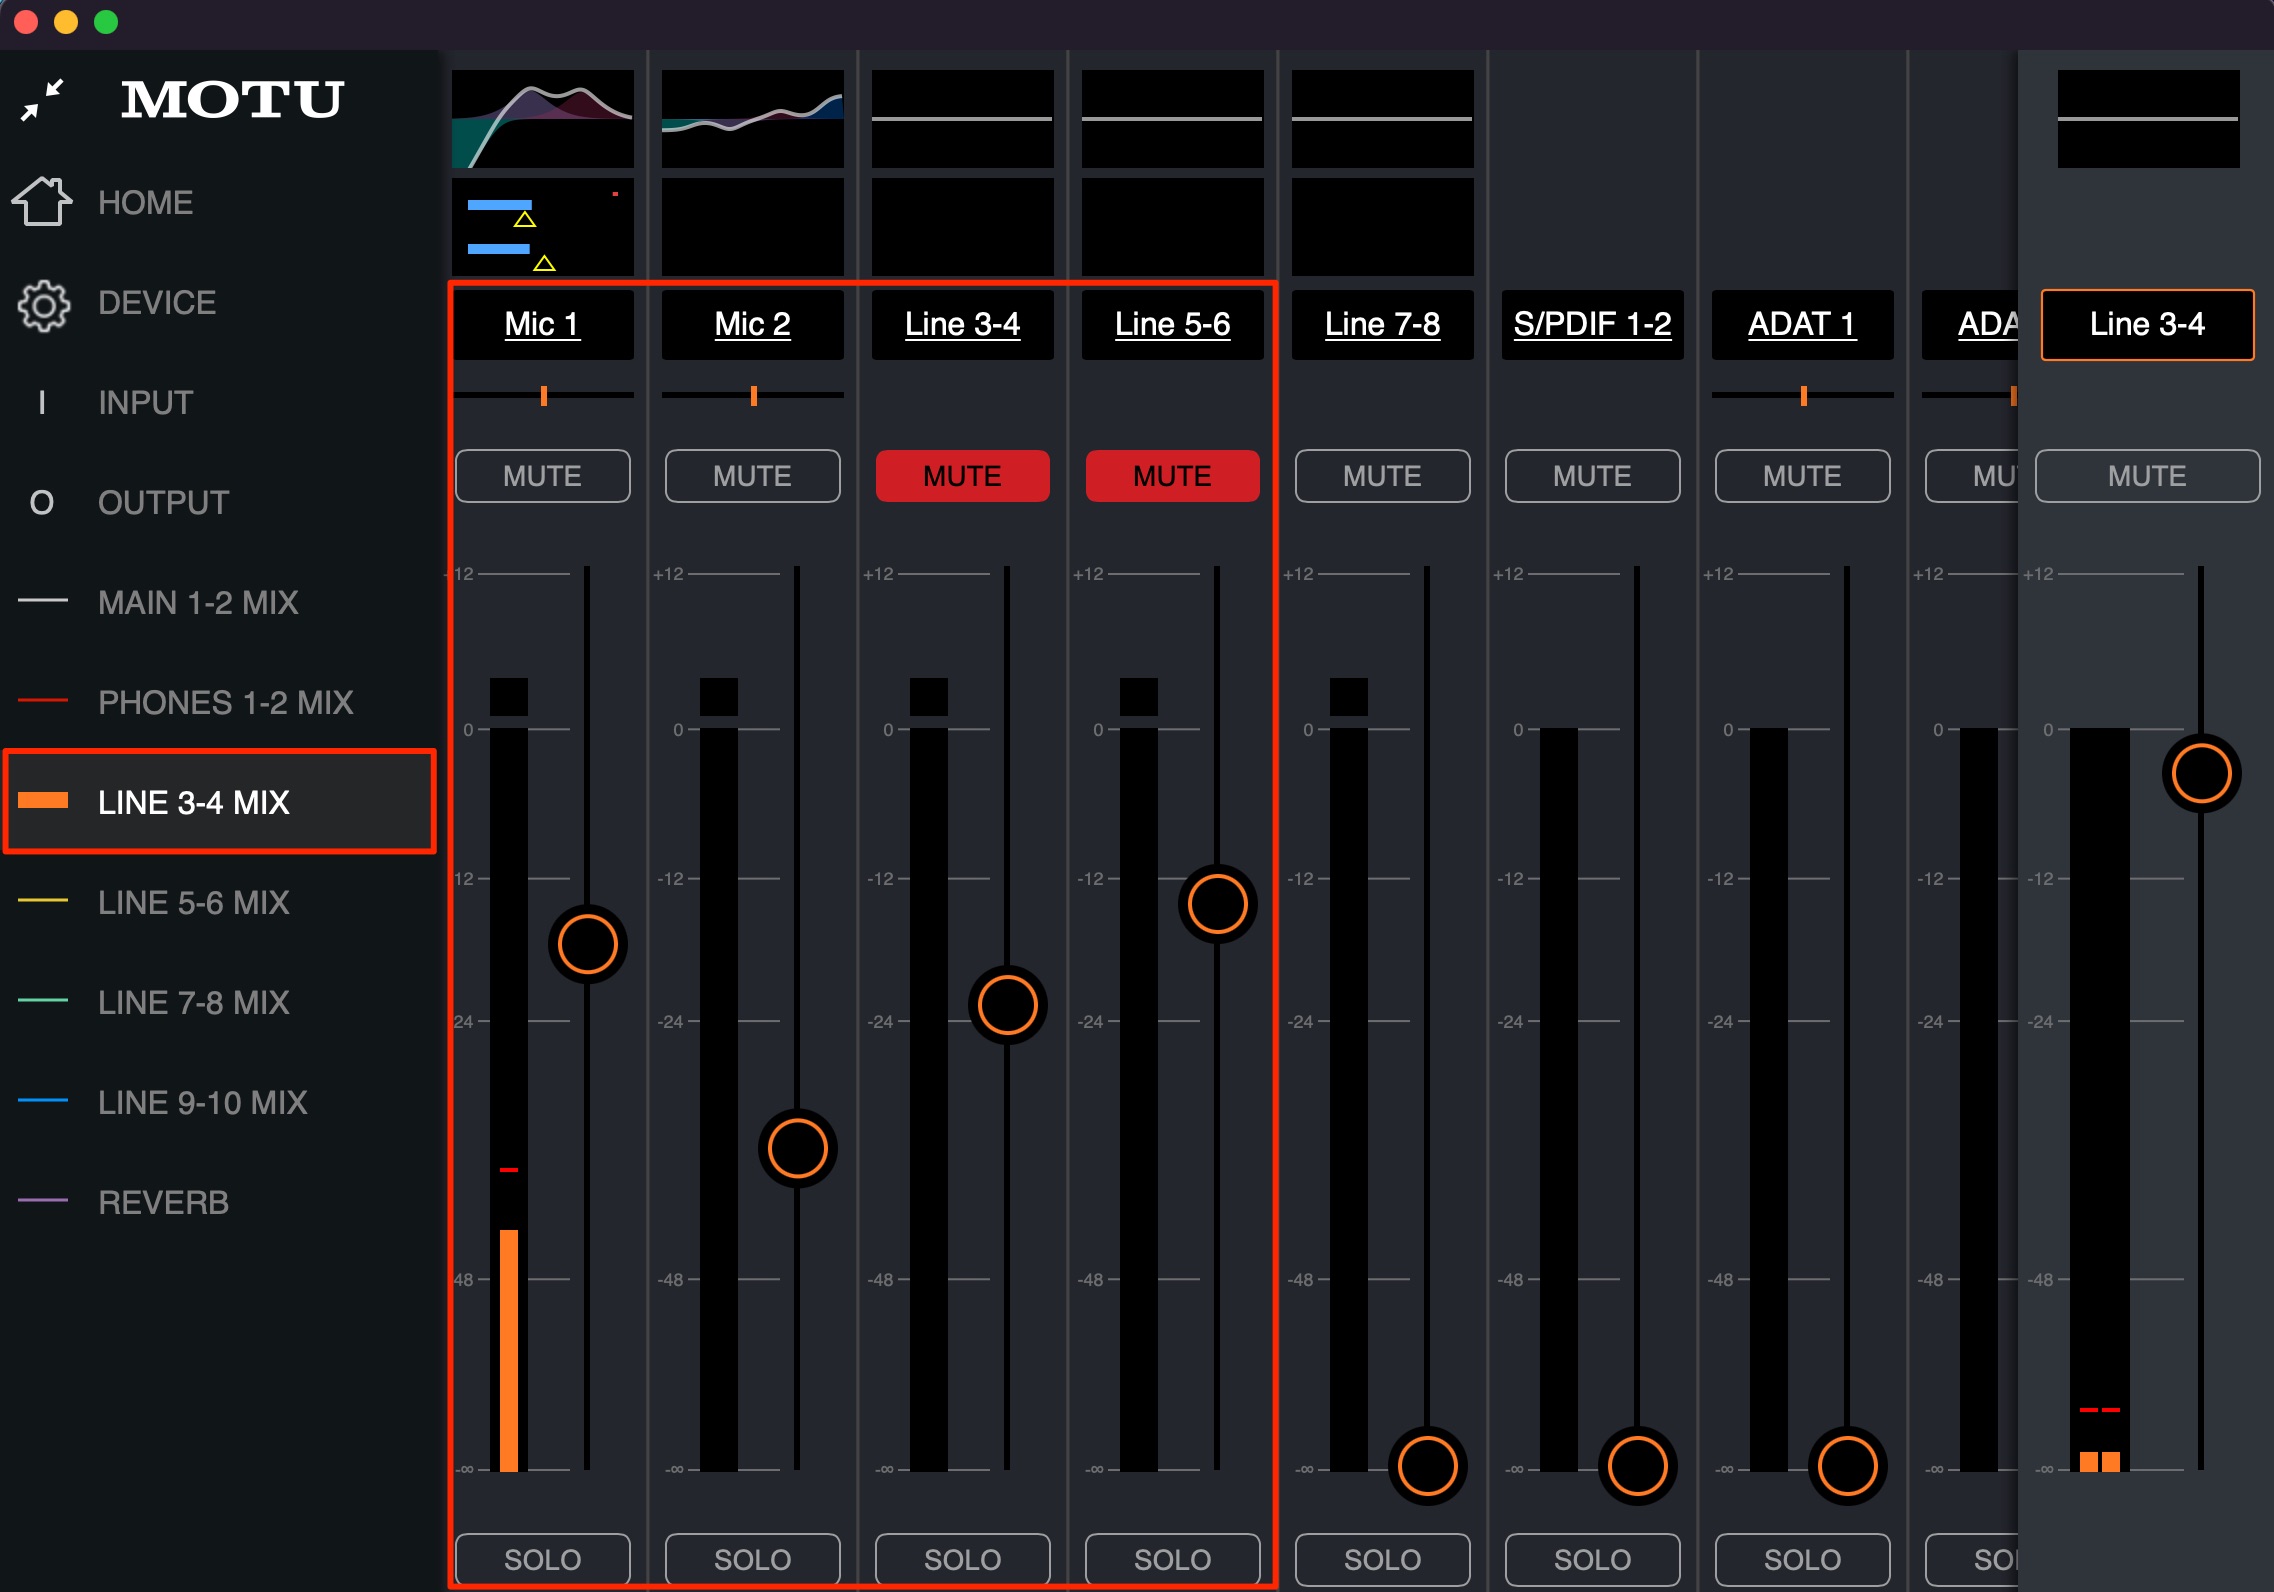This screenshot has width=2274, height=1592.
Task: Solo the Line 7-8 channel
Action: 1383,1559
